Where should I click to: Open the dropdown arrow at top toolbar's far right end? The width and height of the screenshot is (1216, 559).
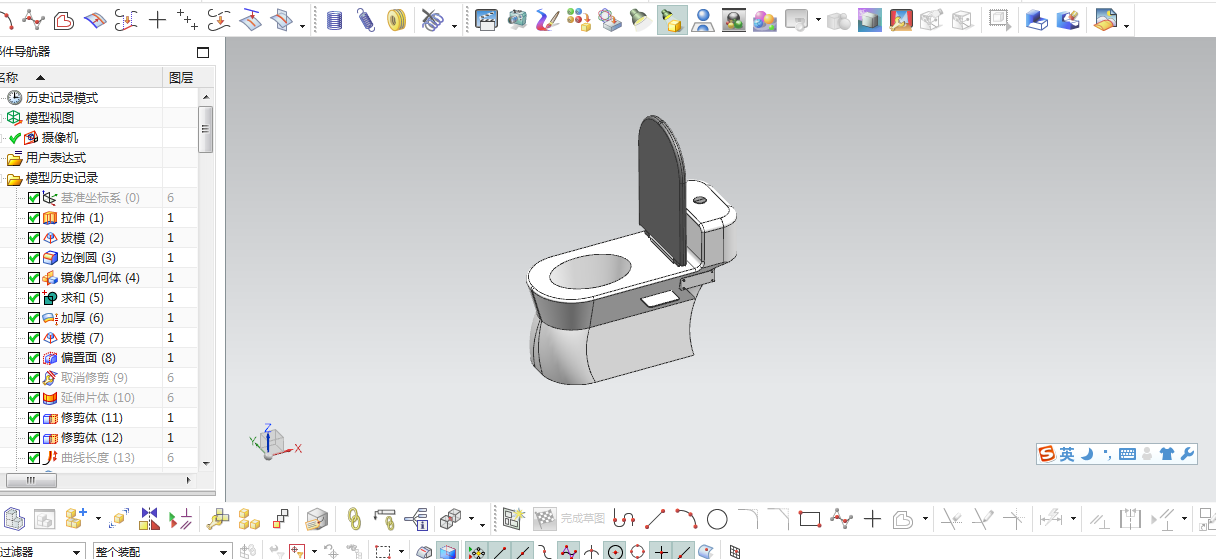coord(1127,26)
